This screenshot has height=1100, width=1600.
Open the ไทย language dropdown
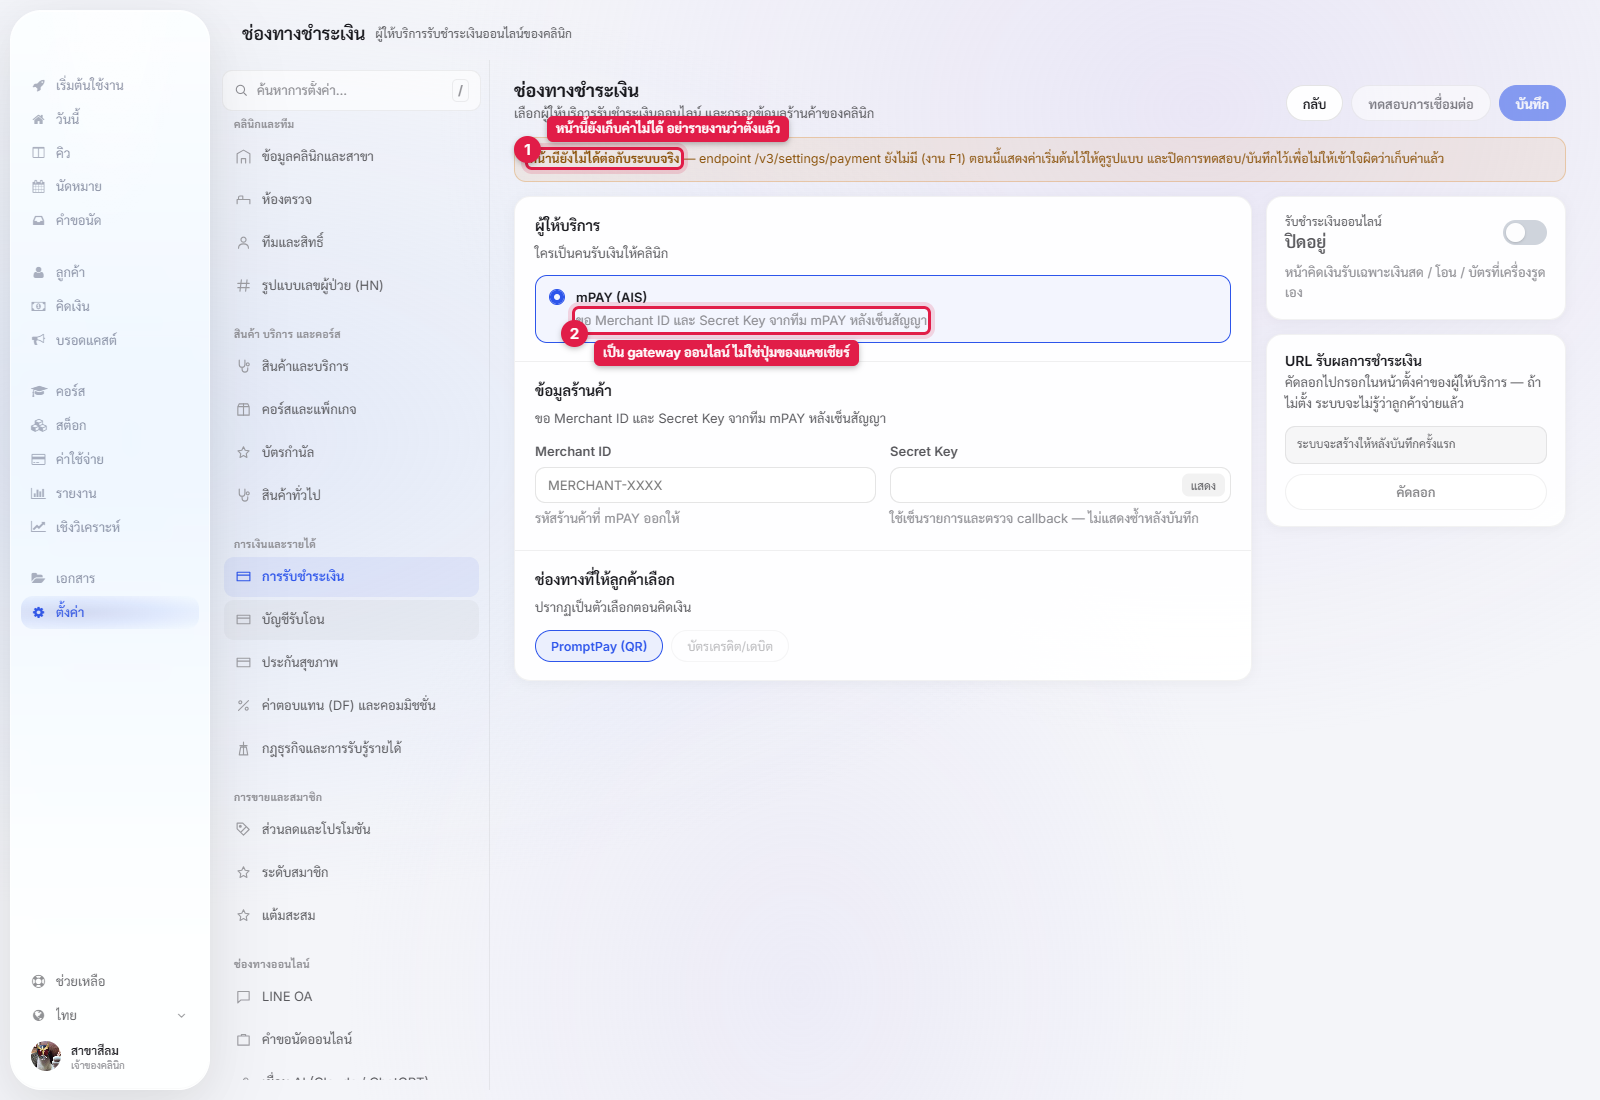pyautogui.click(x=110, y=1016)
